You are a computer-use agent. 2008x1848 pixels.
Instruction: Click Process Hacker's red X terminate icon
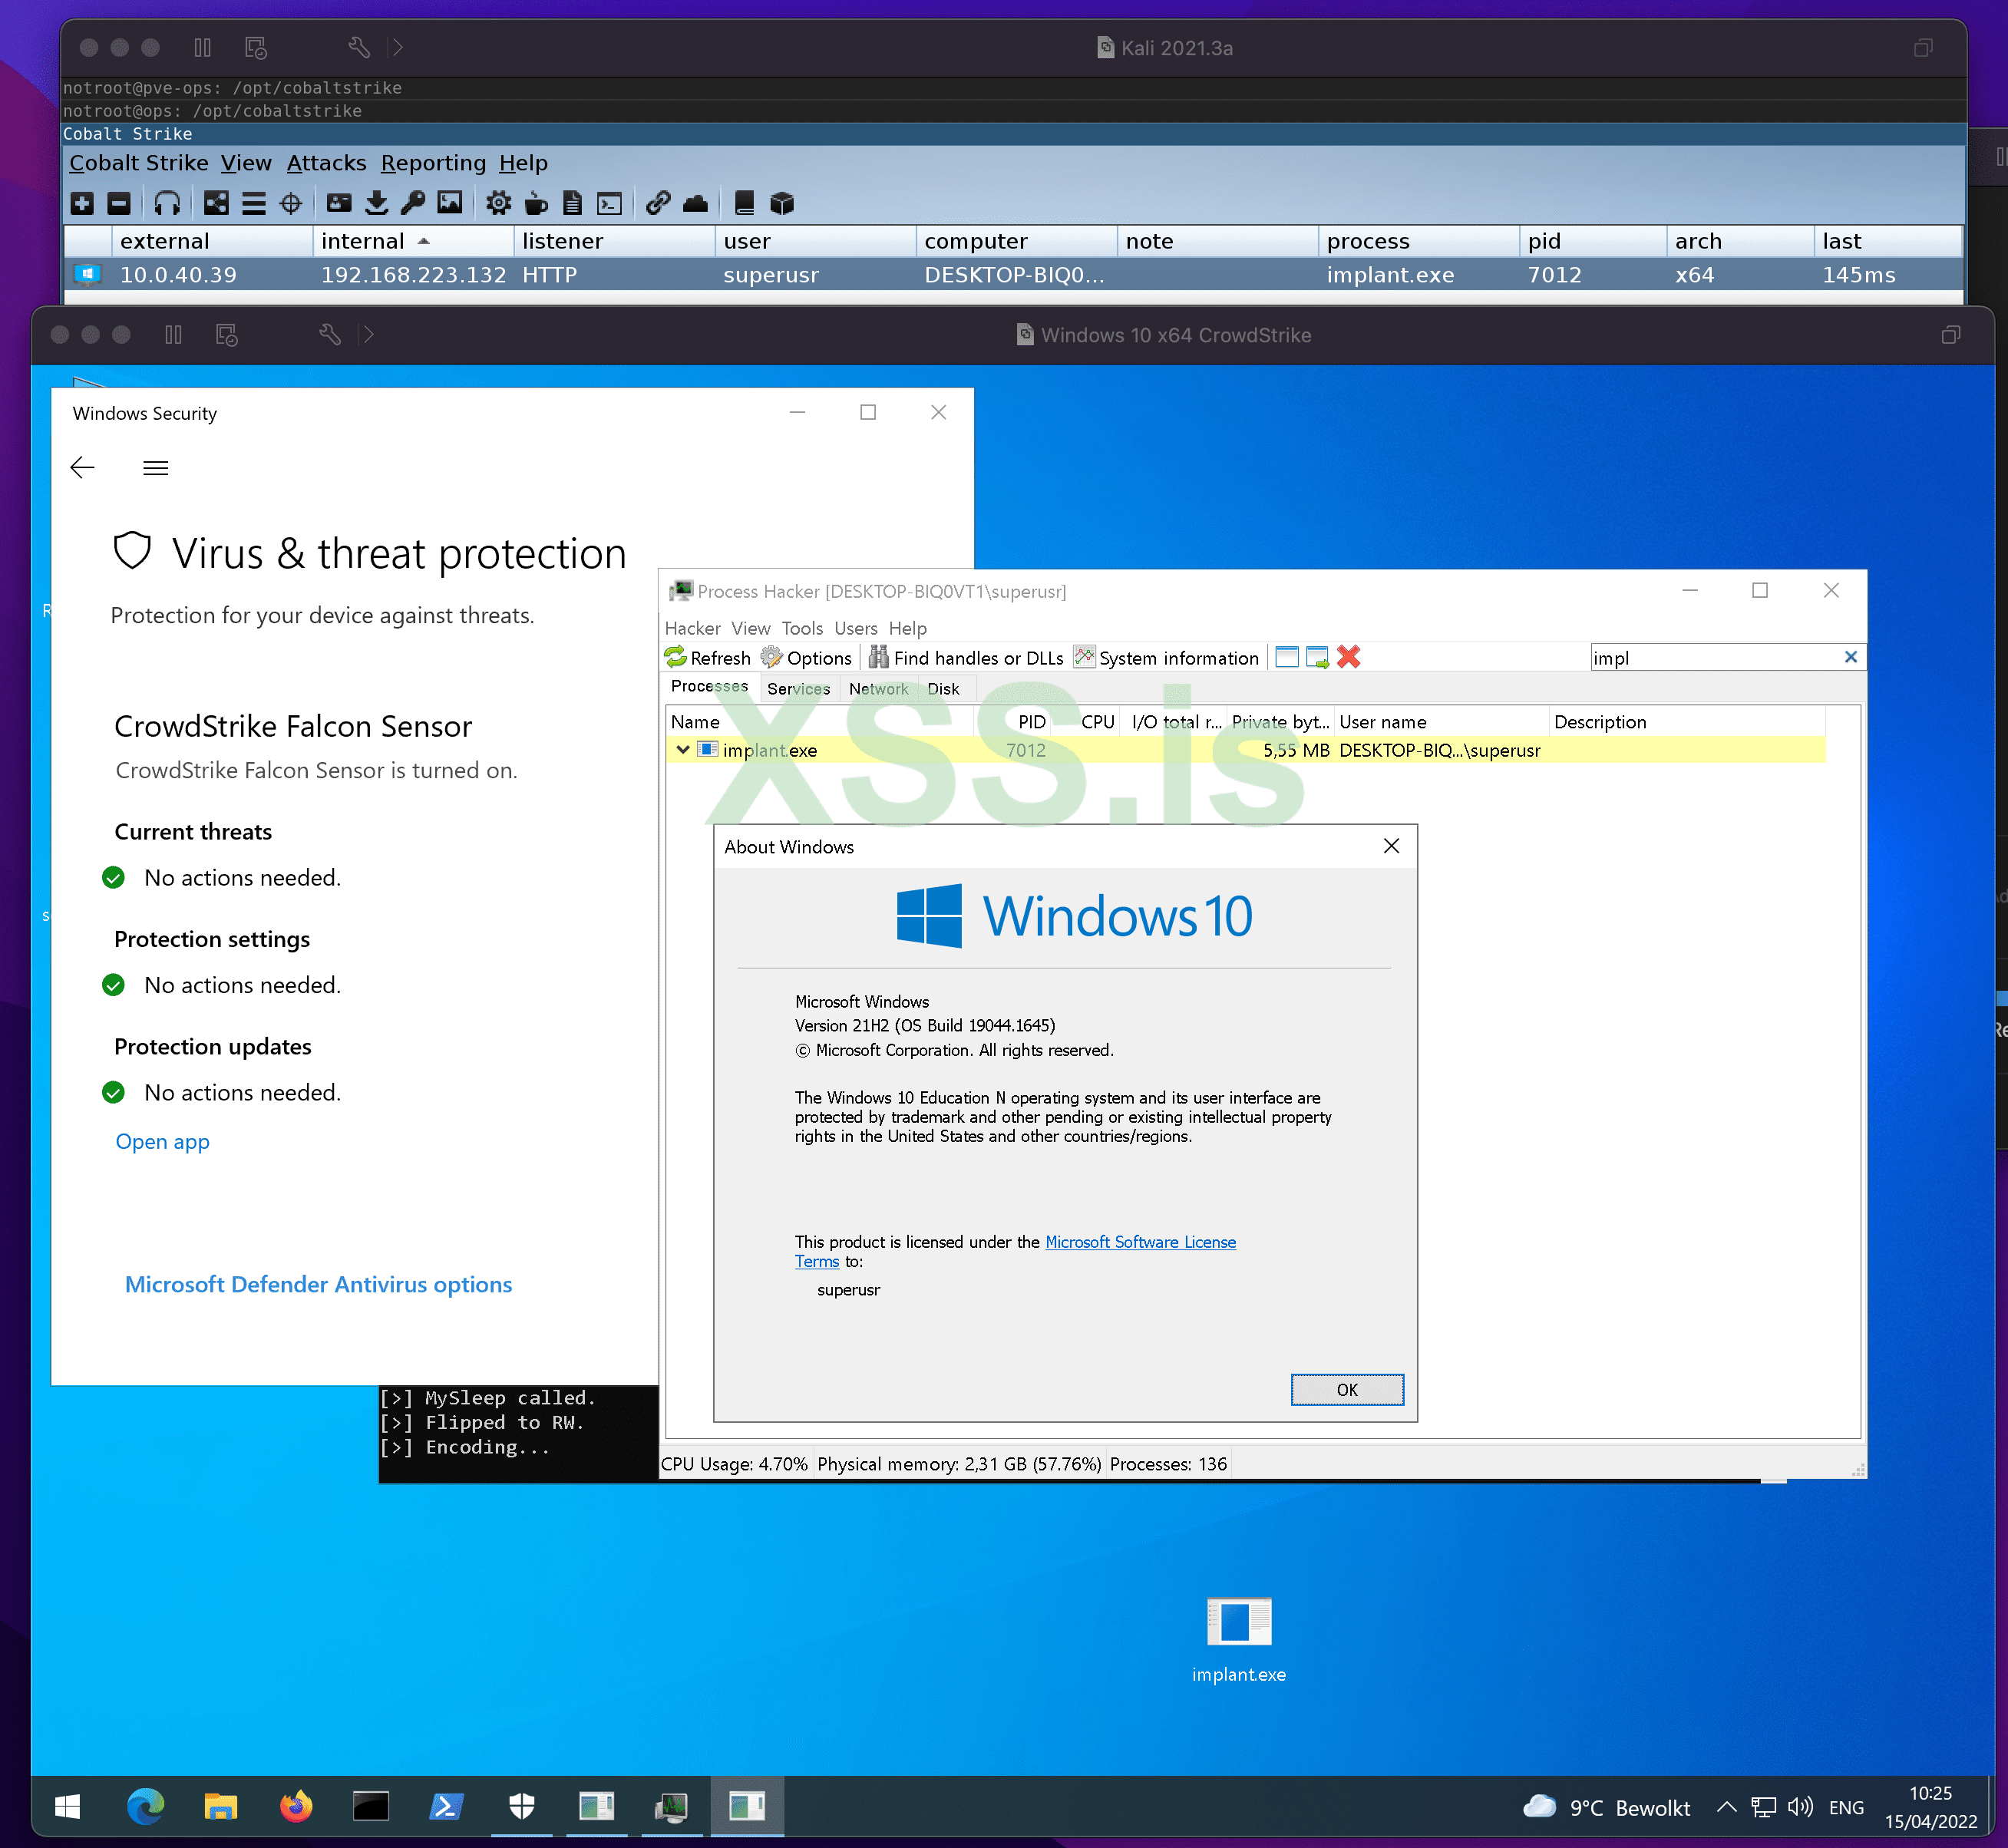click(1349, 657)
